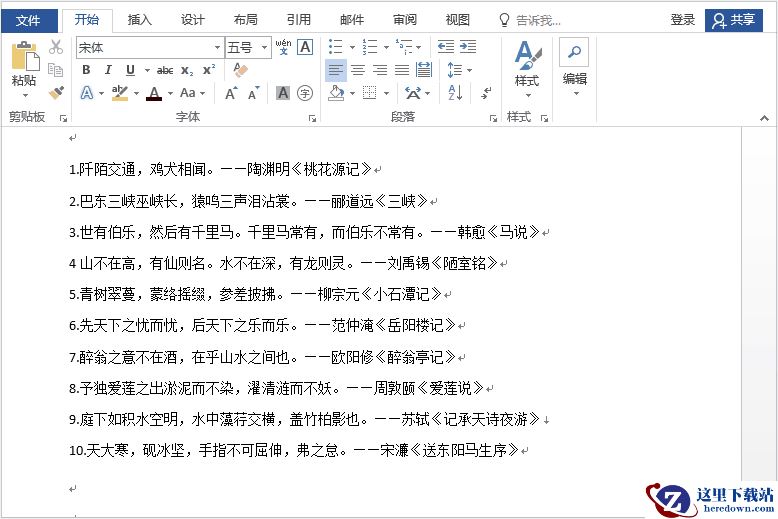Switch to the 视图 tab
This screenshot has width=778, height=519.
[x=457, y=20]
